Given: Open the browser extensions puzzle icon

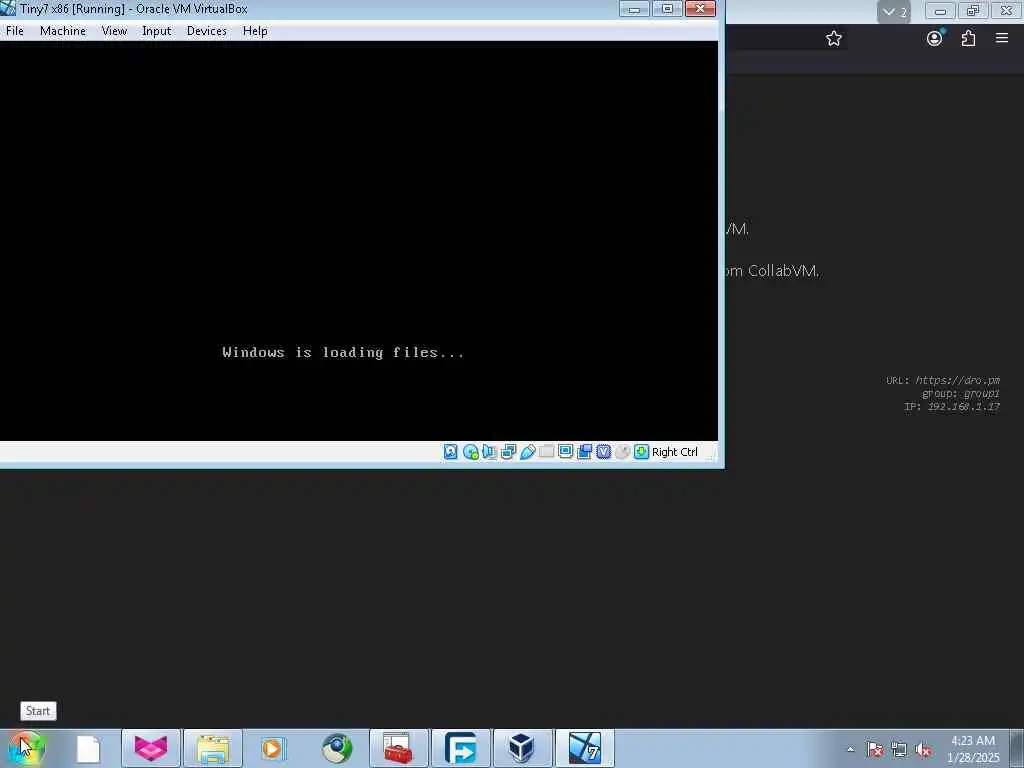Looking at the screenshot, I should (x=968, y=39).
